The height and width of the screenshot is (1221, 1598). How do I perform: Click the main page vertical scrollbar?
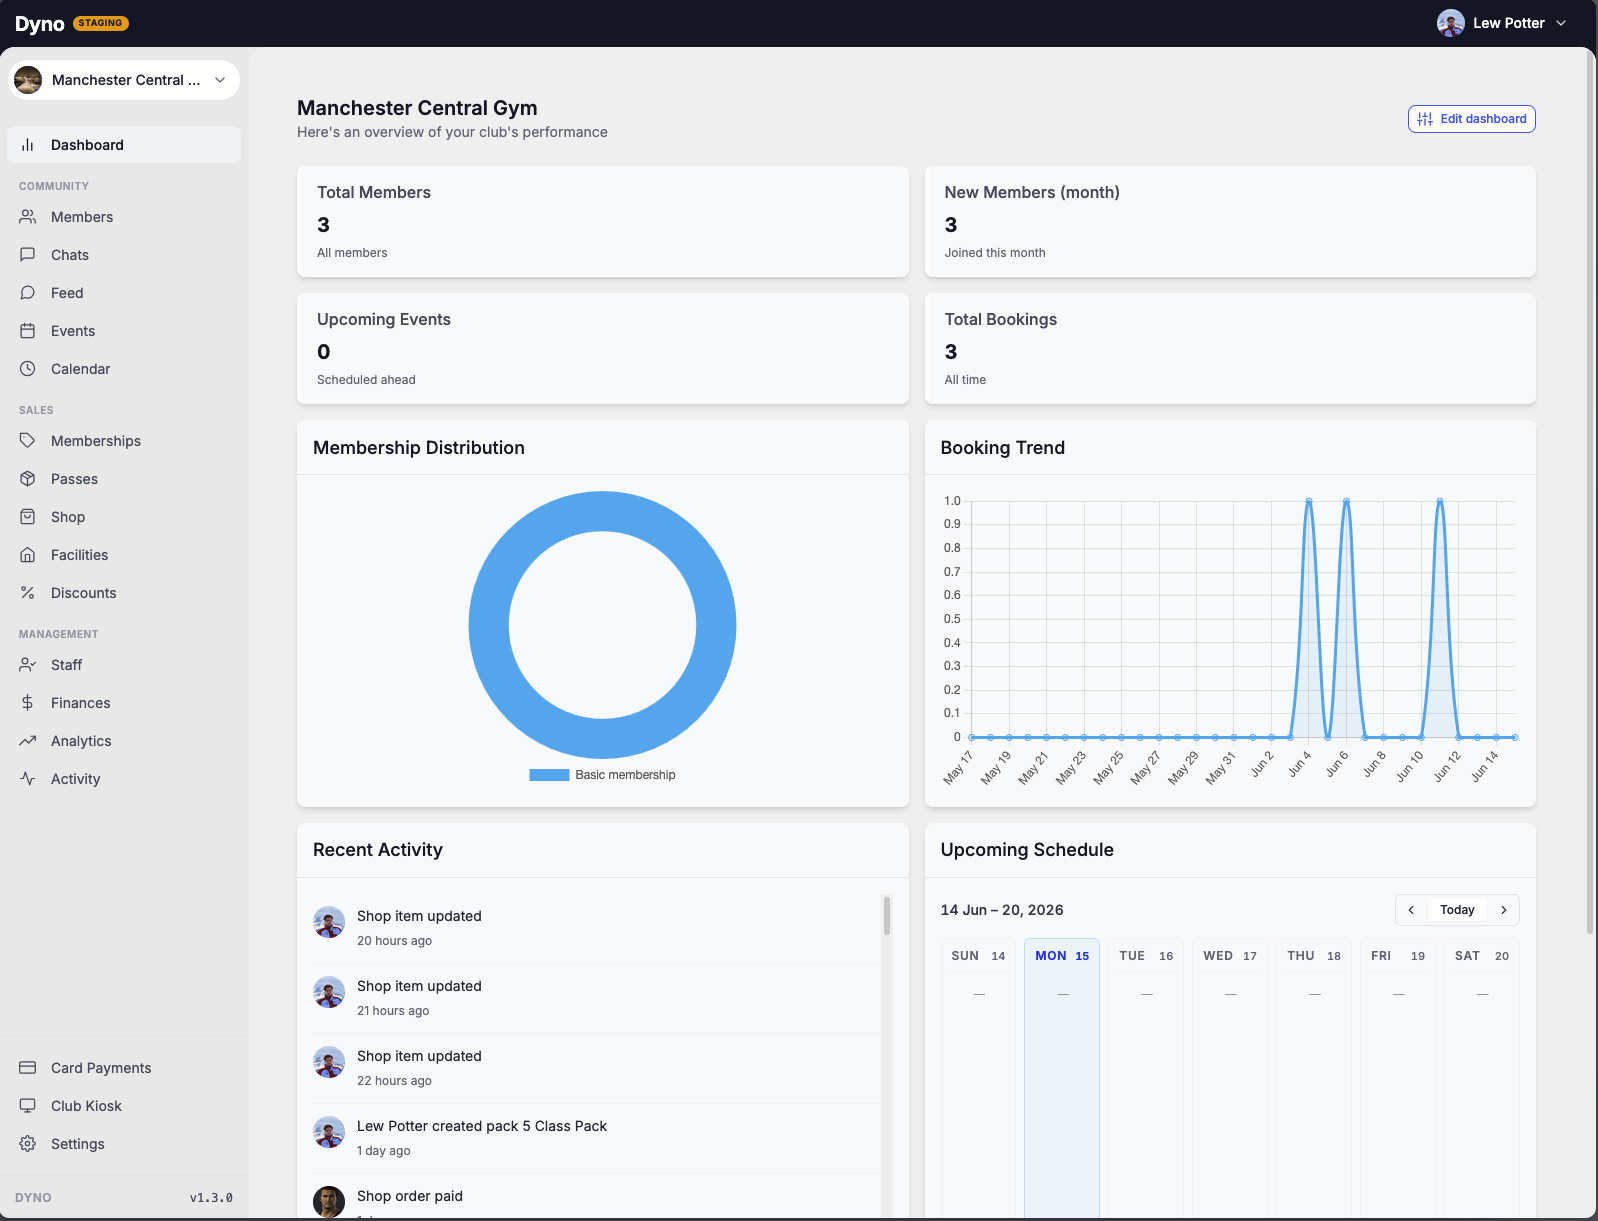tap(1590, 490)
